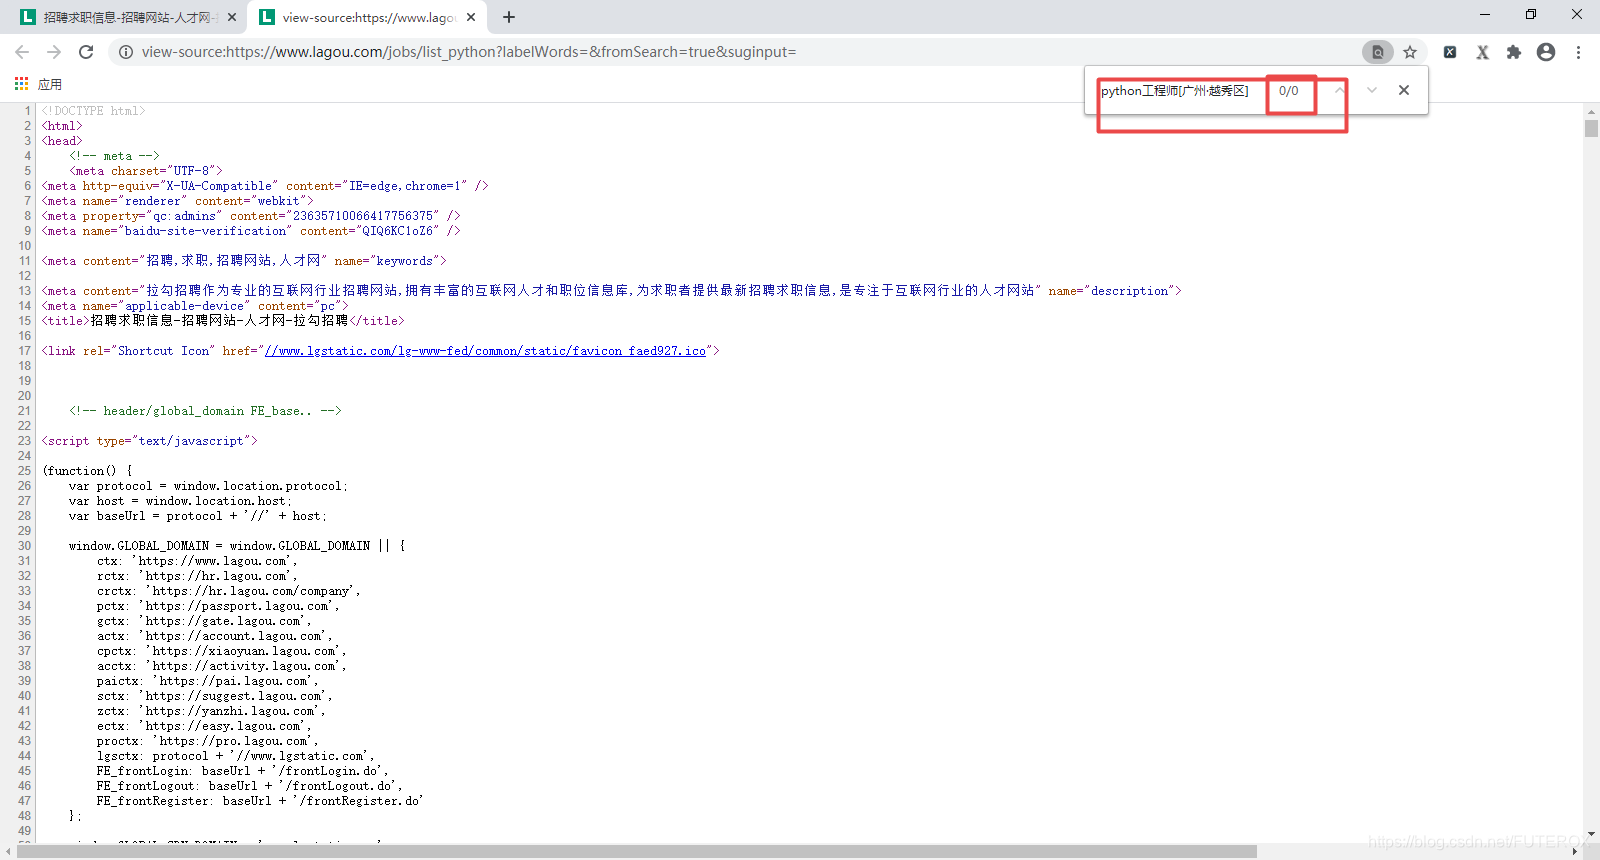Open Chrome's three-dot menu
Image resolution: width=1600 pixels, height=860 pixels.
coord(1578,52)
